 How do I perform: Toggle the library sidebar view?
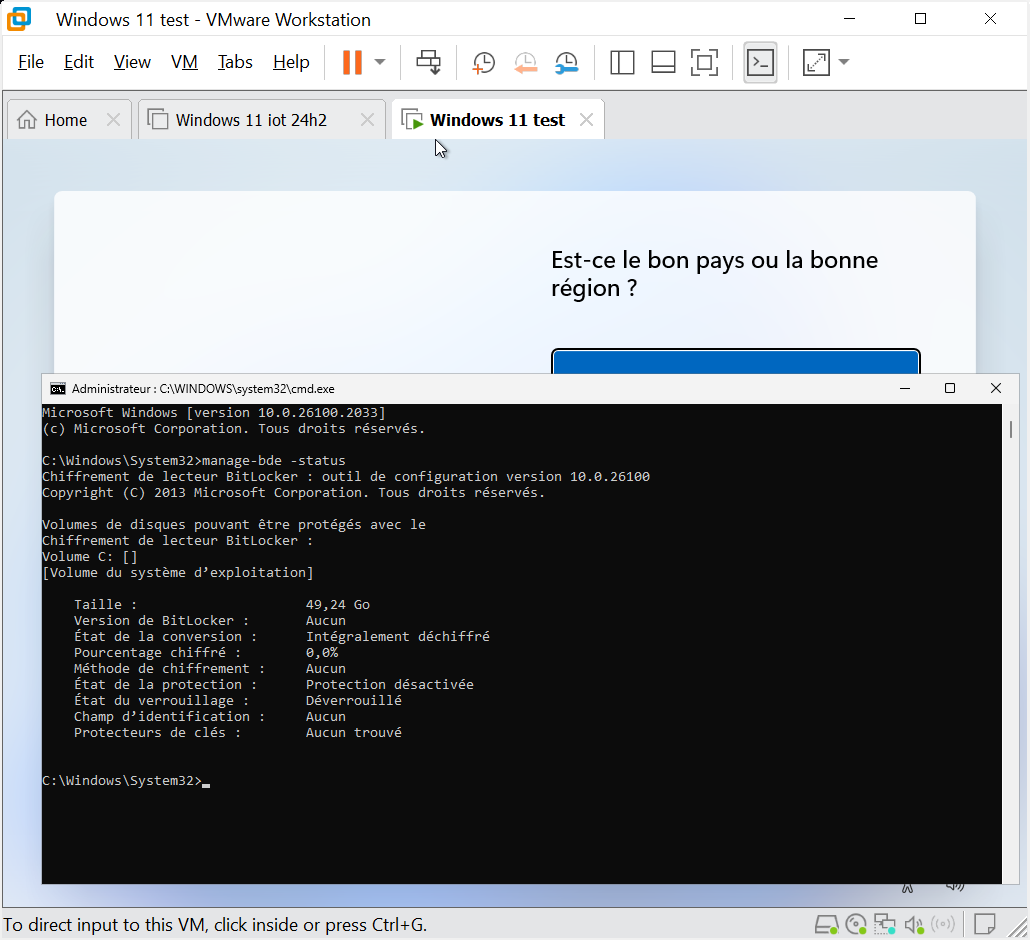621,62
